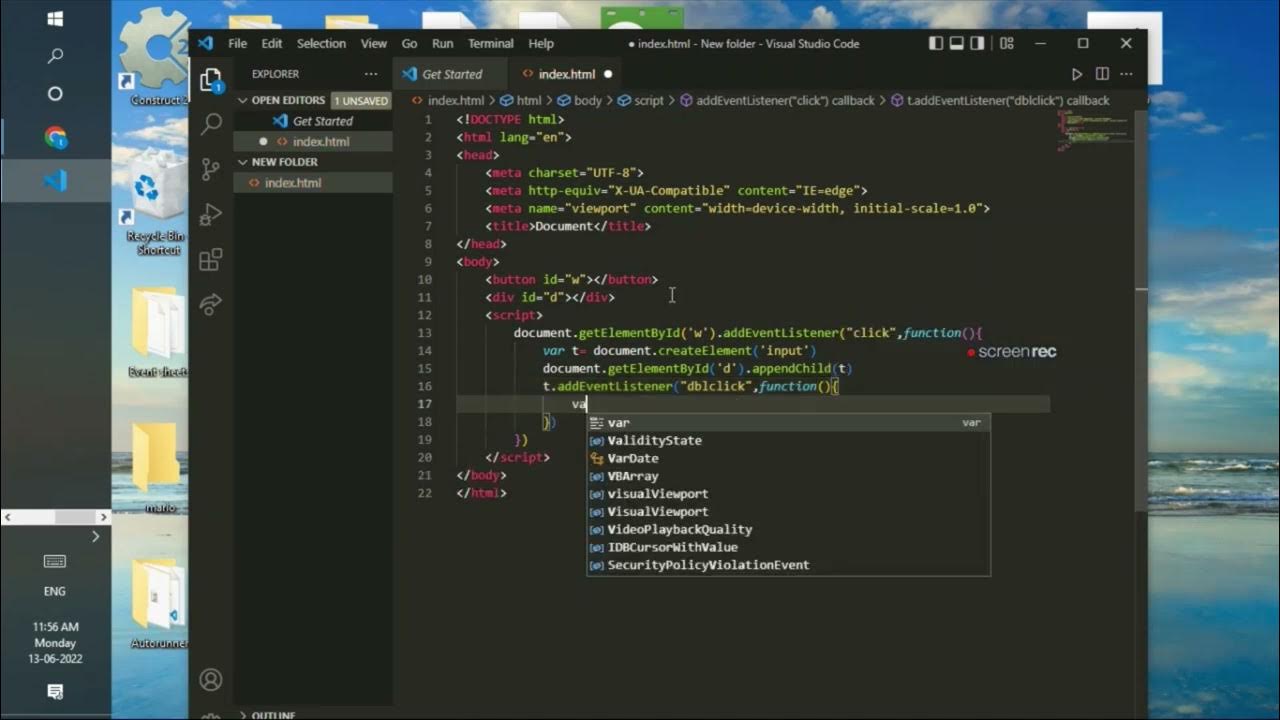Open Task View (Cortana circle) on taskbar
1280x720 pixels.
tap(55, 94)
